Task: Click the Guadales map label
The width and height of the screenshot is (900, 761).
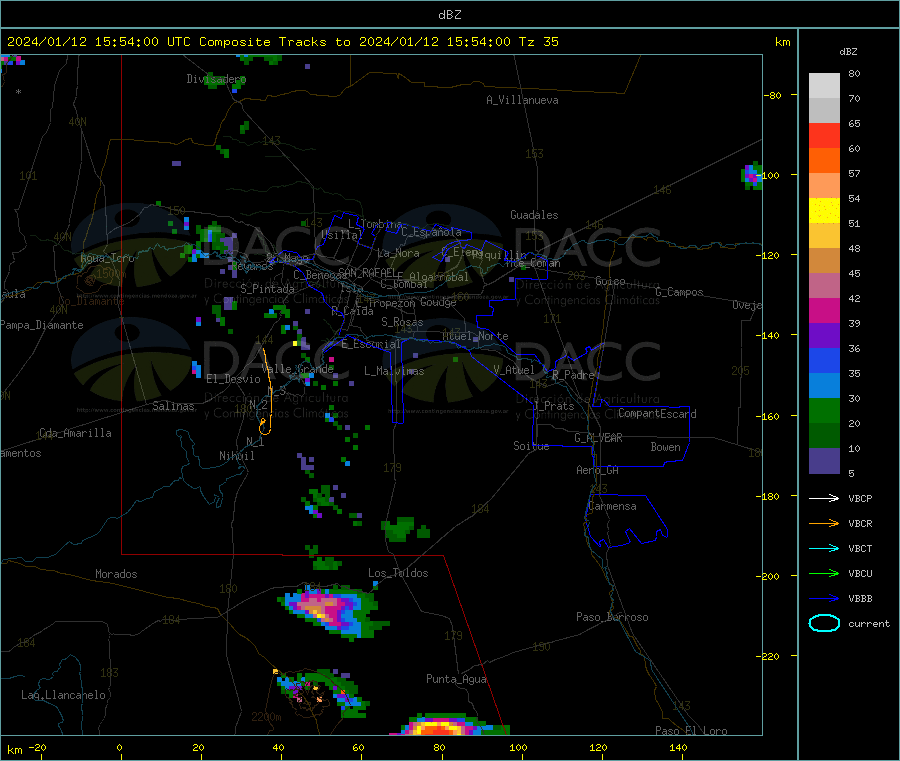Action: (x=534, y=215)
